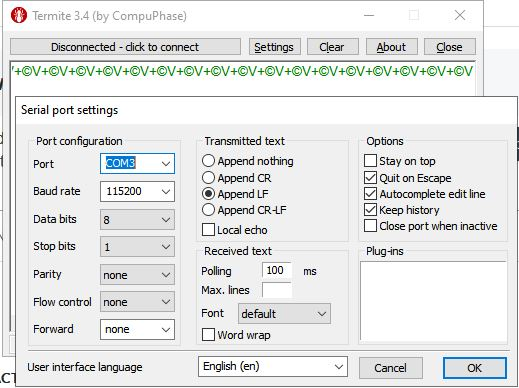Viewport: 519px width, 388px height.
Task: Open the Baud rate 115200 dropdown
Action: (137, 191)
